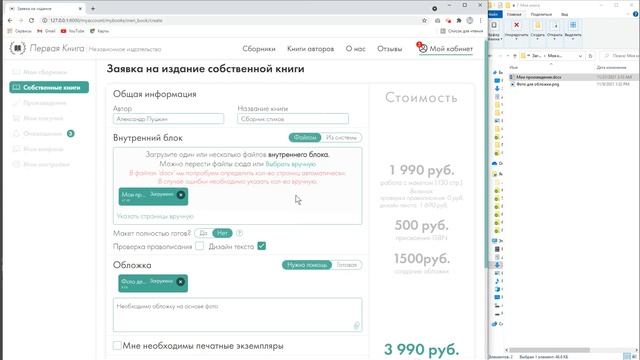Click the Explorer horizontal scrollbar

coord(549,350)
